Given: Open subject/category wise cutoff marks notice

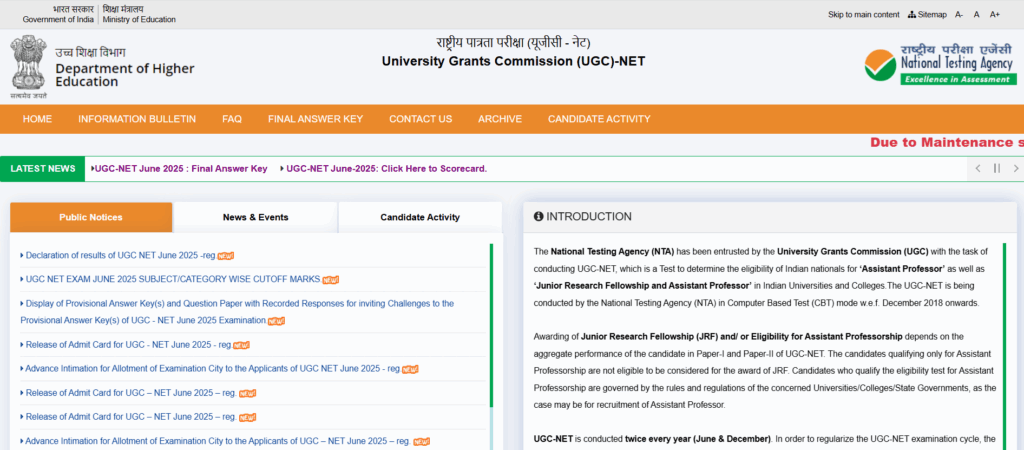Looking at the screenshot, I should pos(172,279).
